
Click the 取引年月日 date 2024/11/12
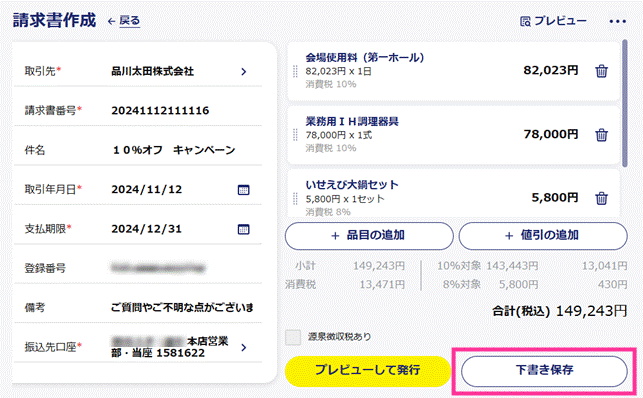[146, 189]
